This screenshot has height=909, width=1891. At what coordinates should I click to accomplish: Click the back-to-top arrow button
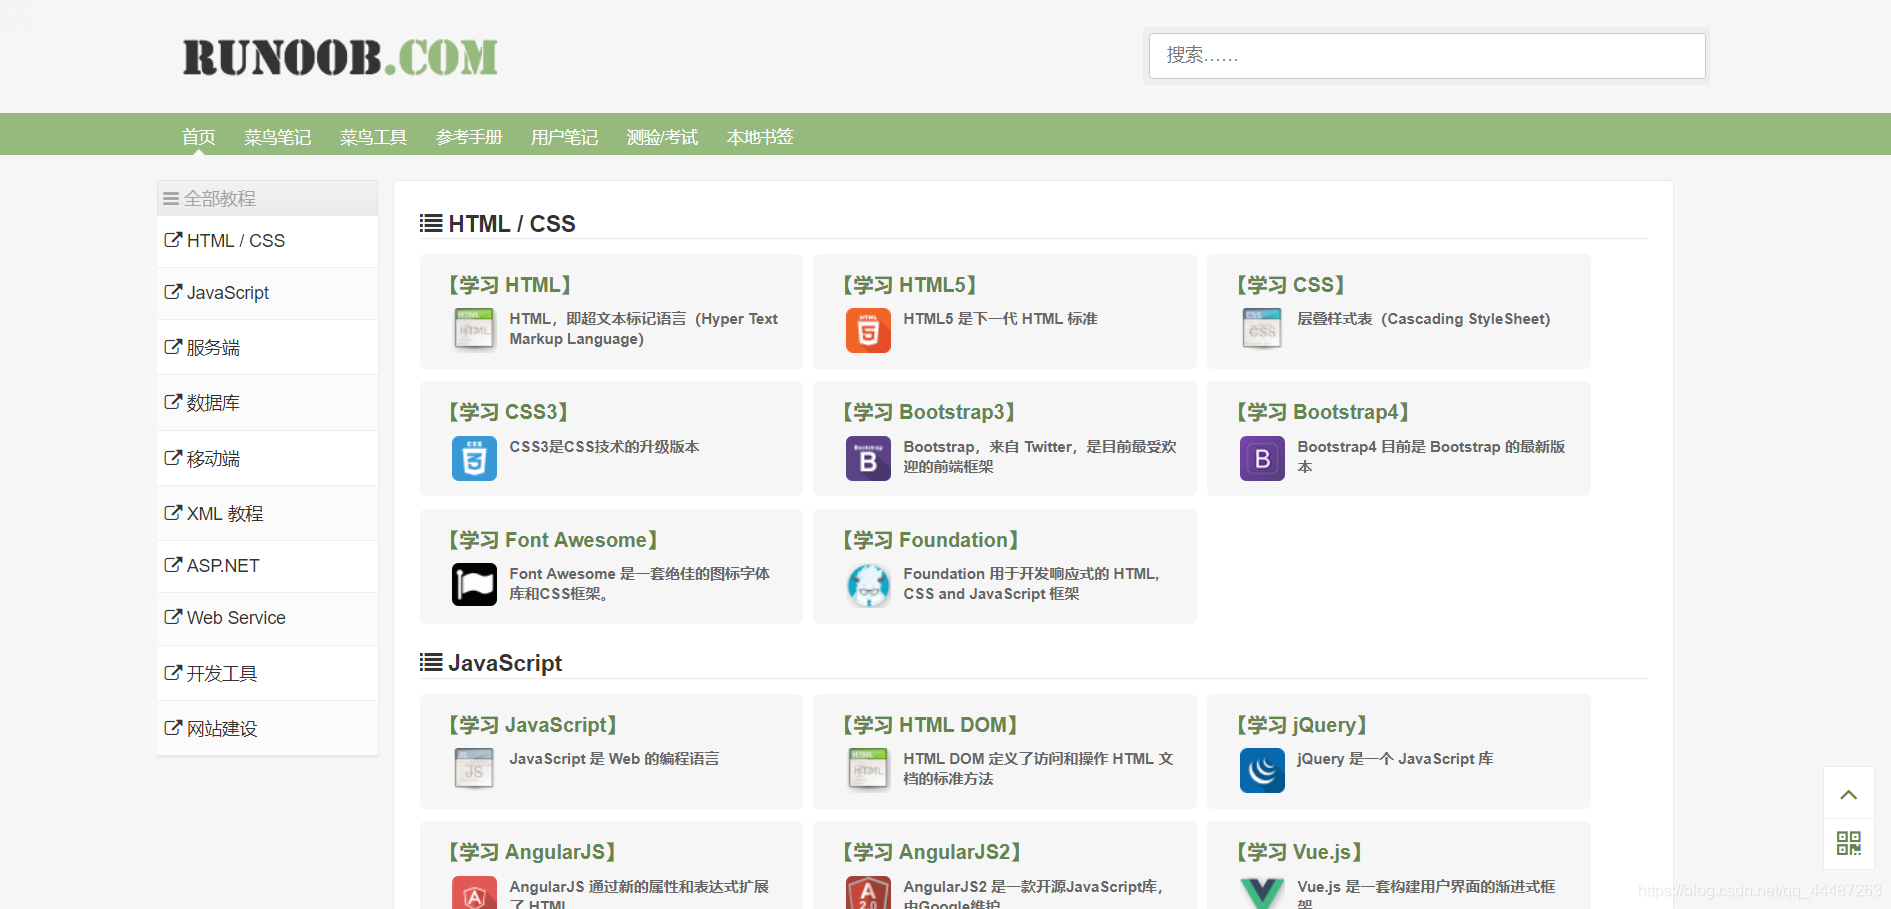(1848, 794)
